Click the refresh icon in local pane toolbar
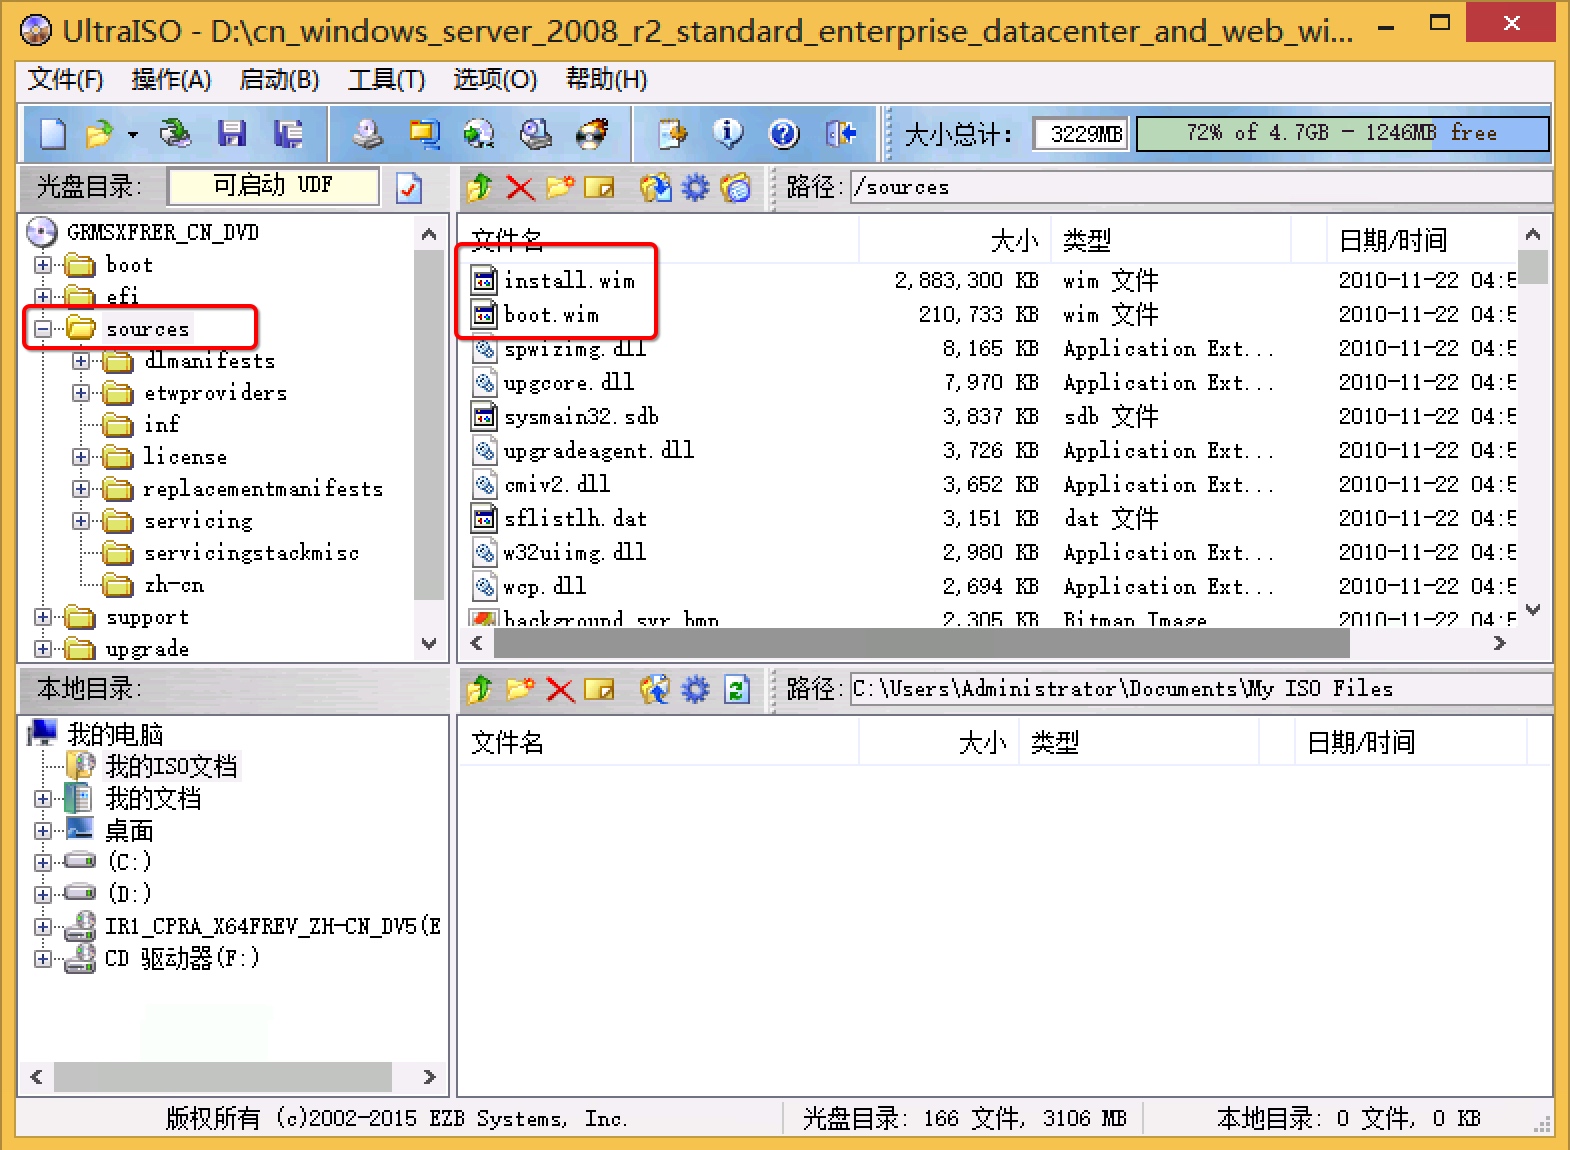 pyautogui.click(x=737, y=689)
